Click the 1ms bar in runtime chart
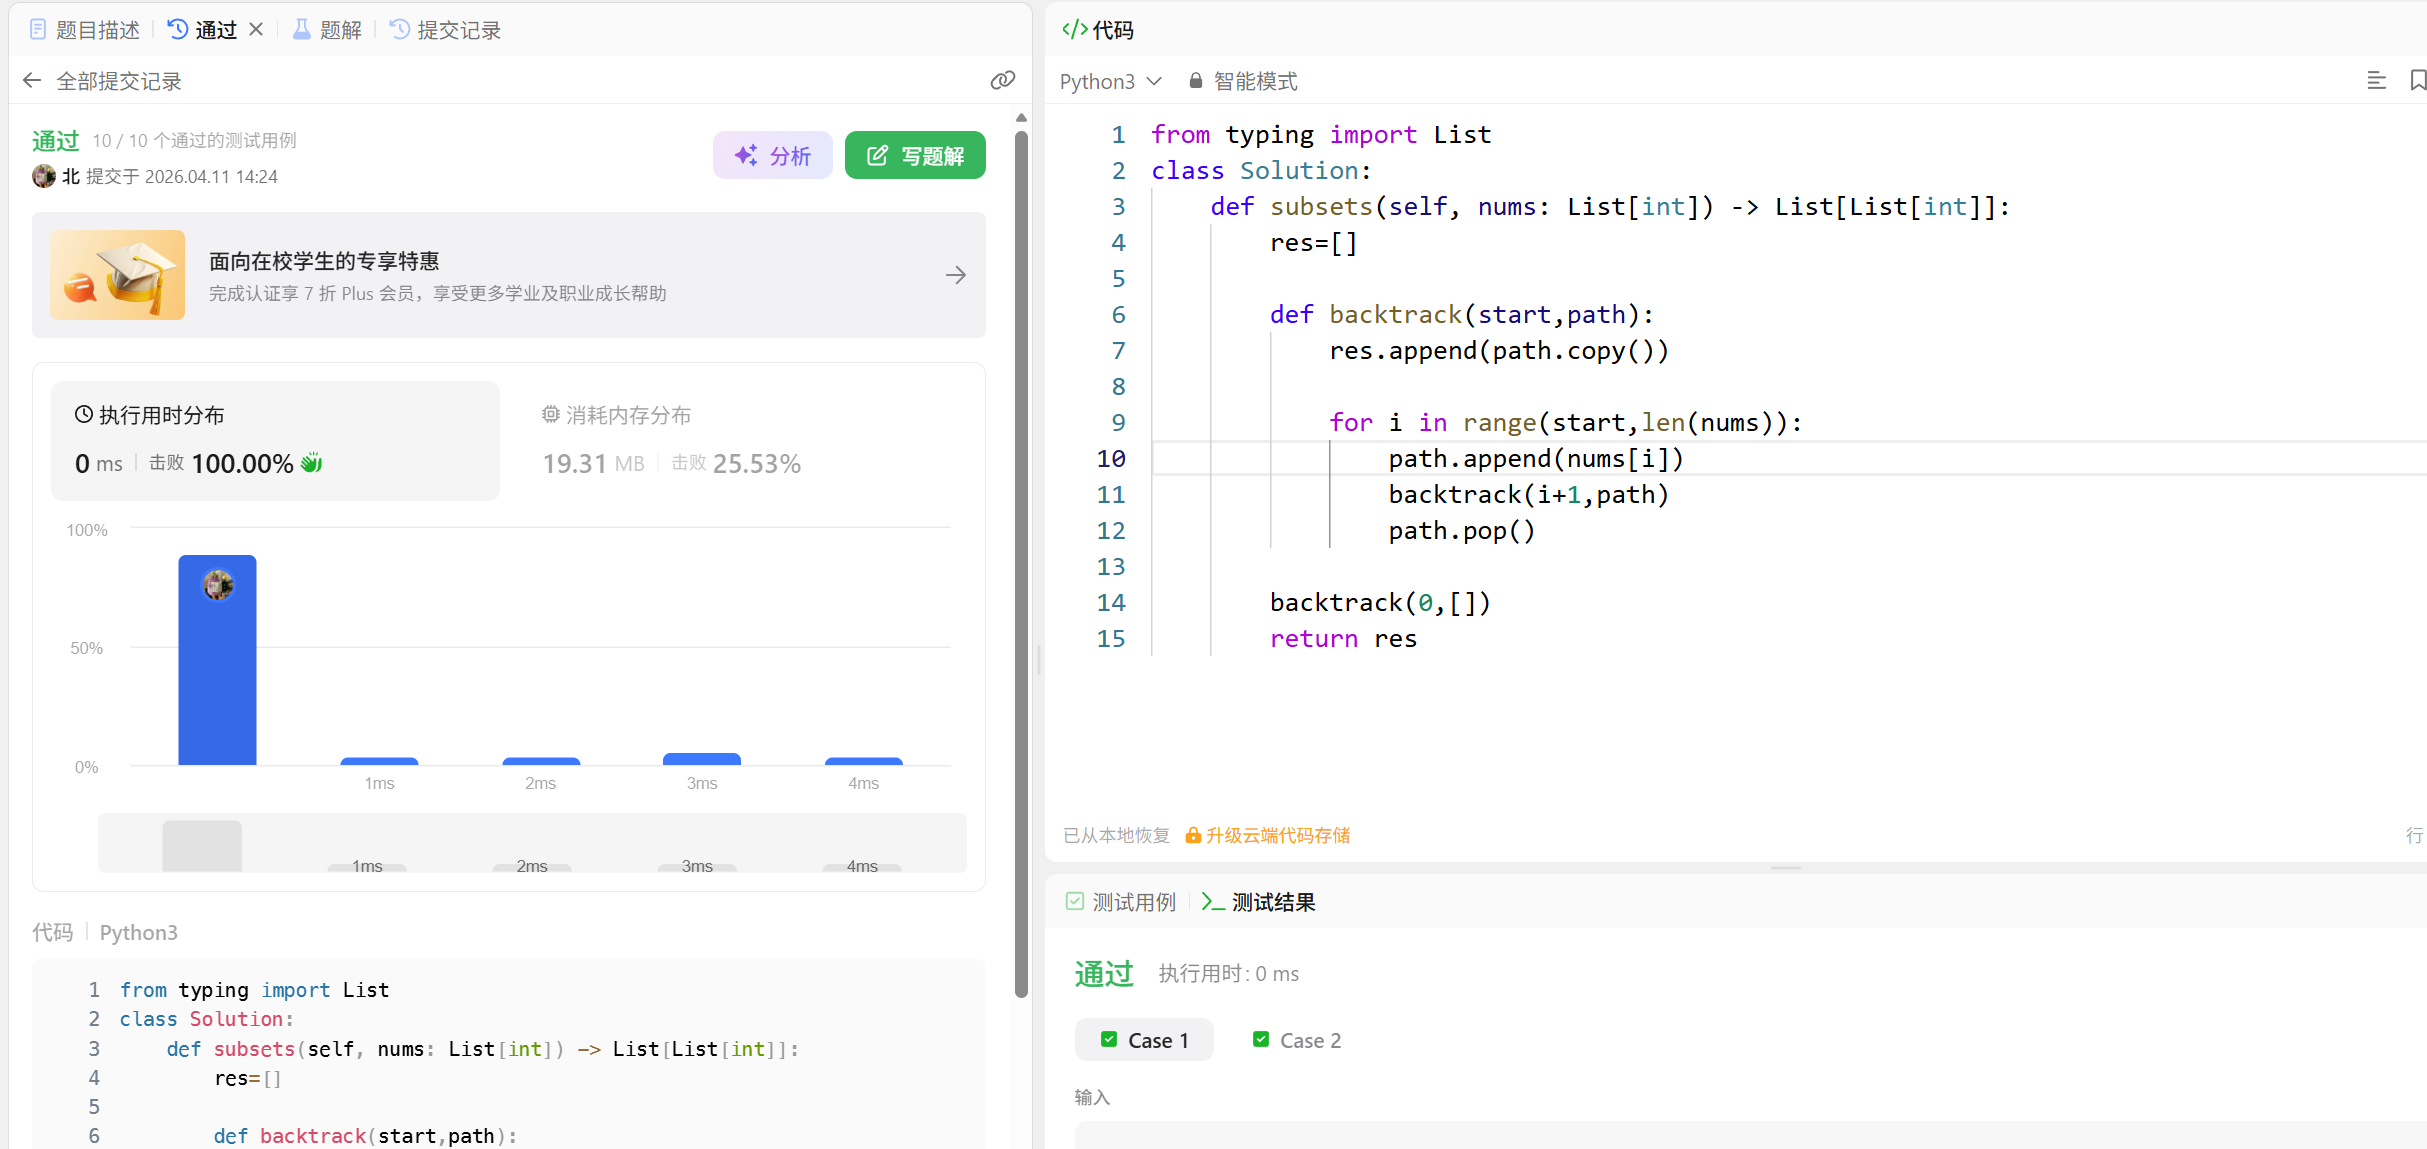2427x1149 pixels. point(379,761)
